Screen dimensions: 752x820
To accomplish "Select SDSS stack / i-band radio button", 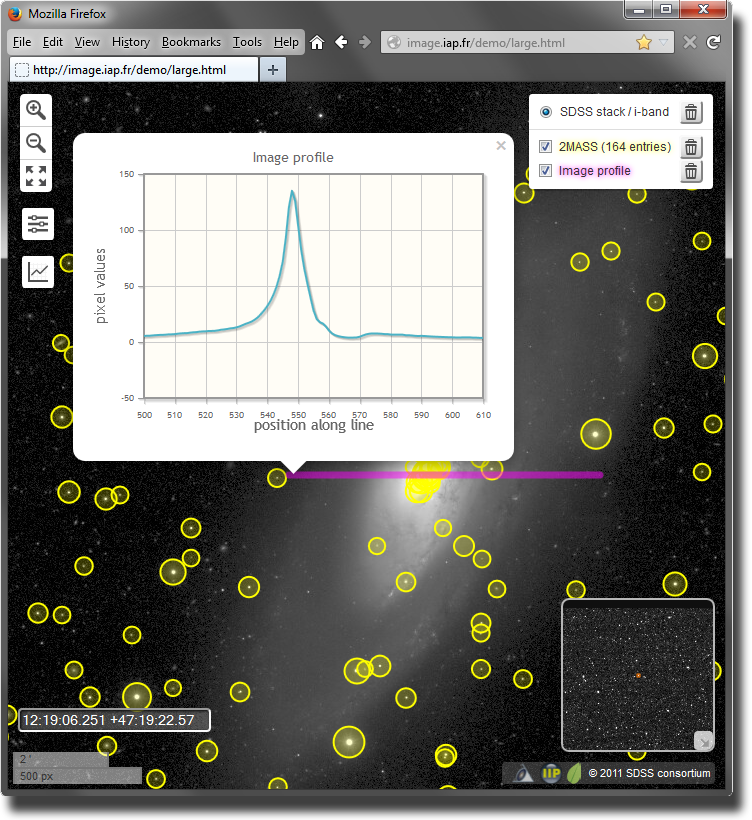I will tap(545, 112).
